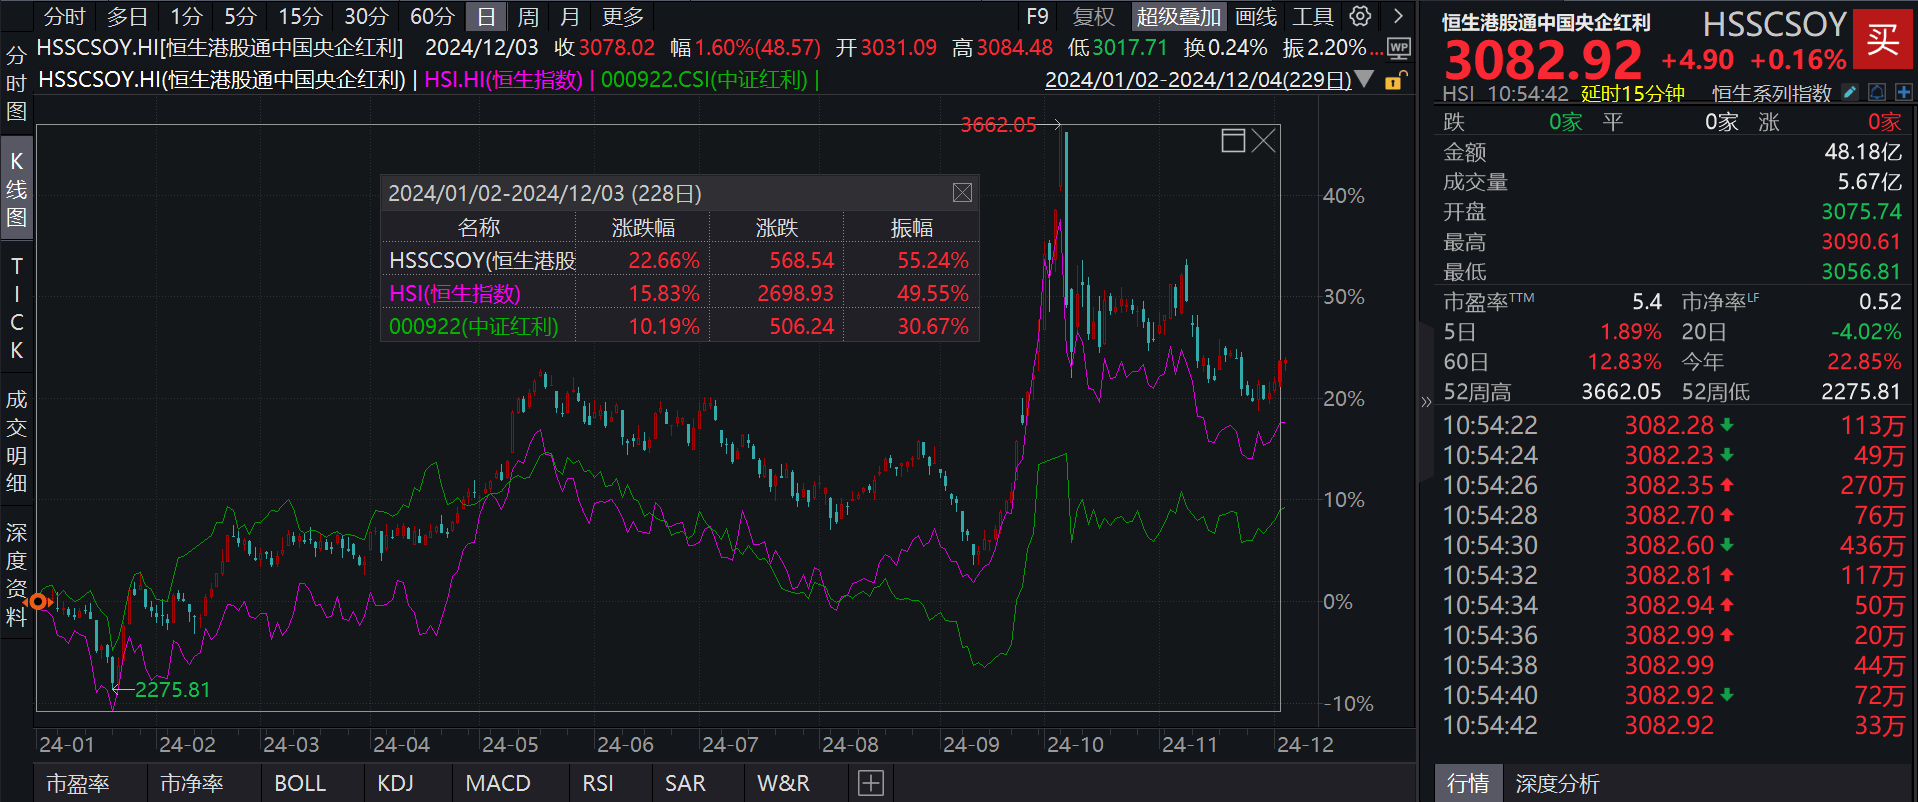Switch to 深度分析 tab in right panel
The width and height of the screenshot is (1918, 802).
click(x=1557, y=783)
